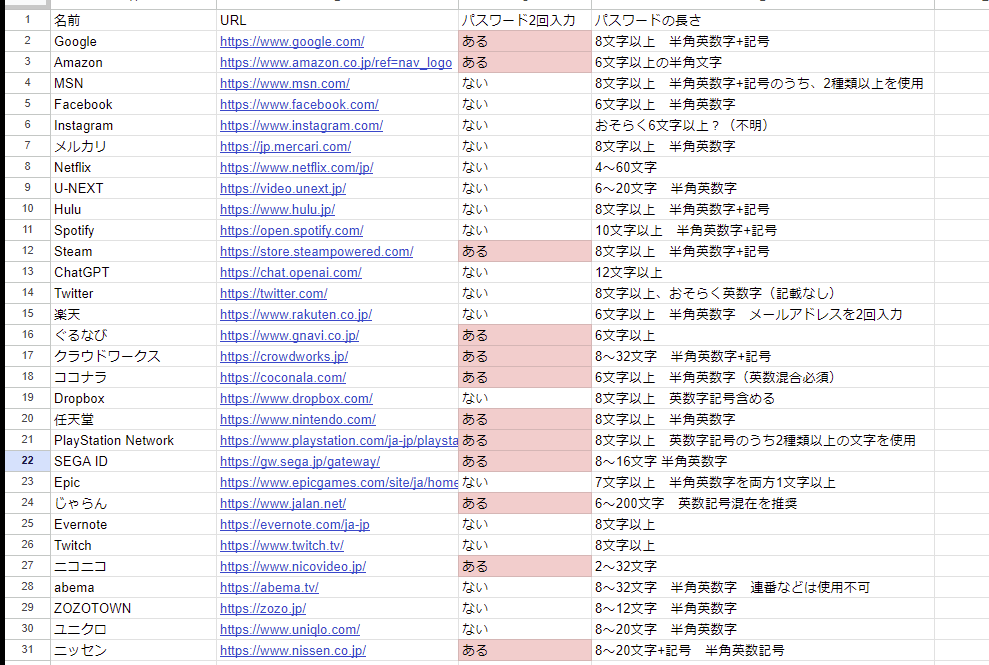Select the パスワードの長さ header cell
This screenshot has width=989, height=665.
coord(763,20)
